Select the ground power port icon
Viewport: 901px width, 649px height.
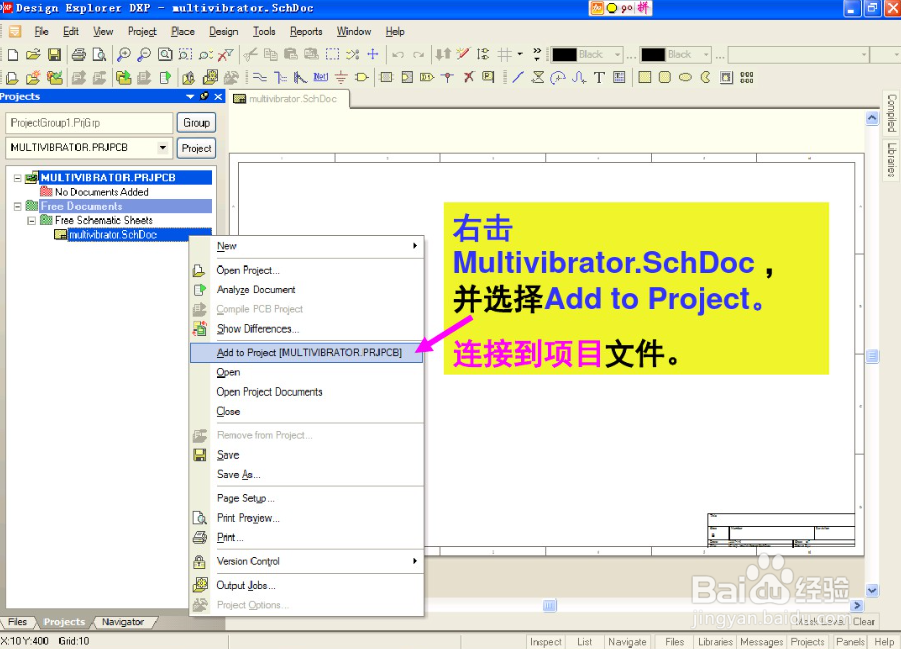pyautogui.click(x=341, y=77)
